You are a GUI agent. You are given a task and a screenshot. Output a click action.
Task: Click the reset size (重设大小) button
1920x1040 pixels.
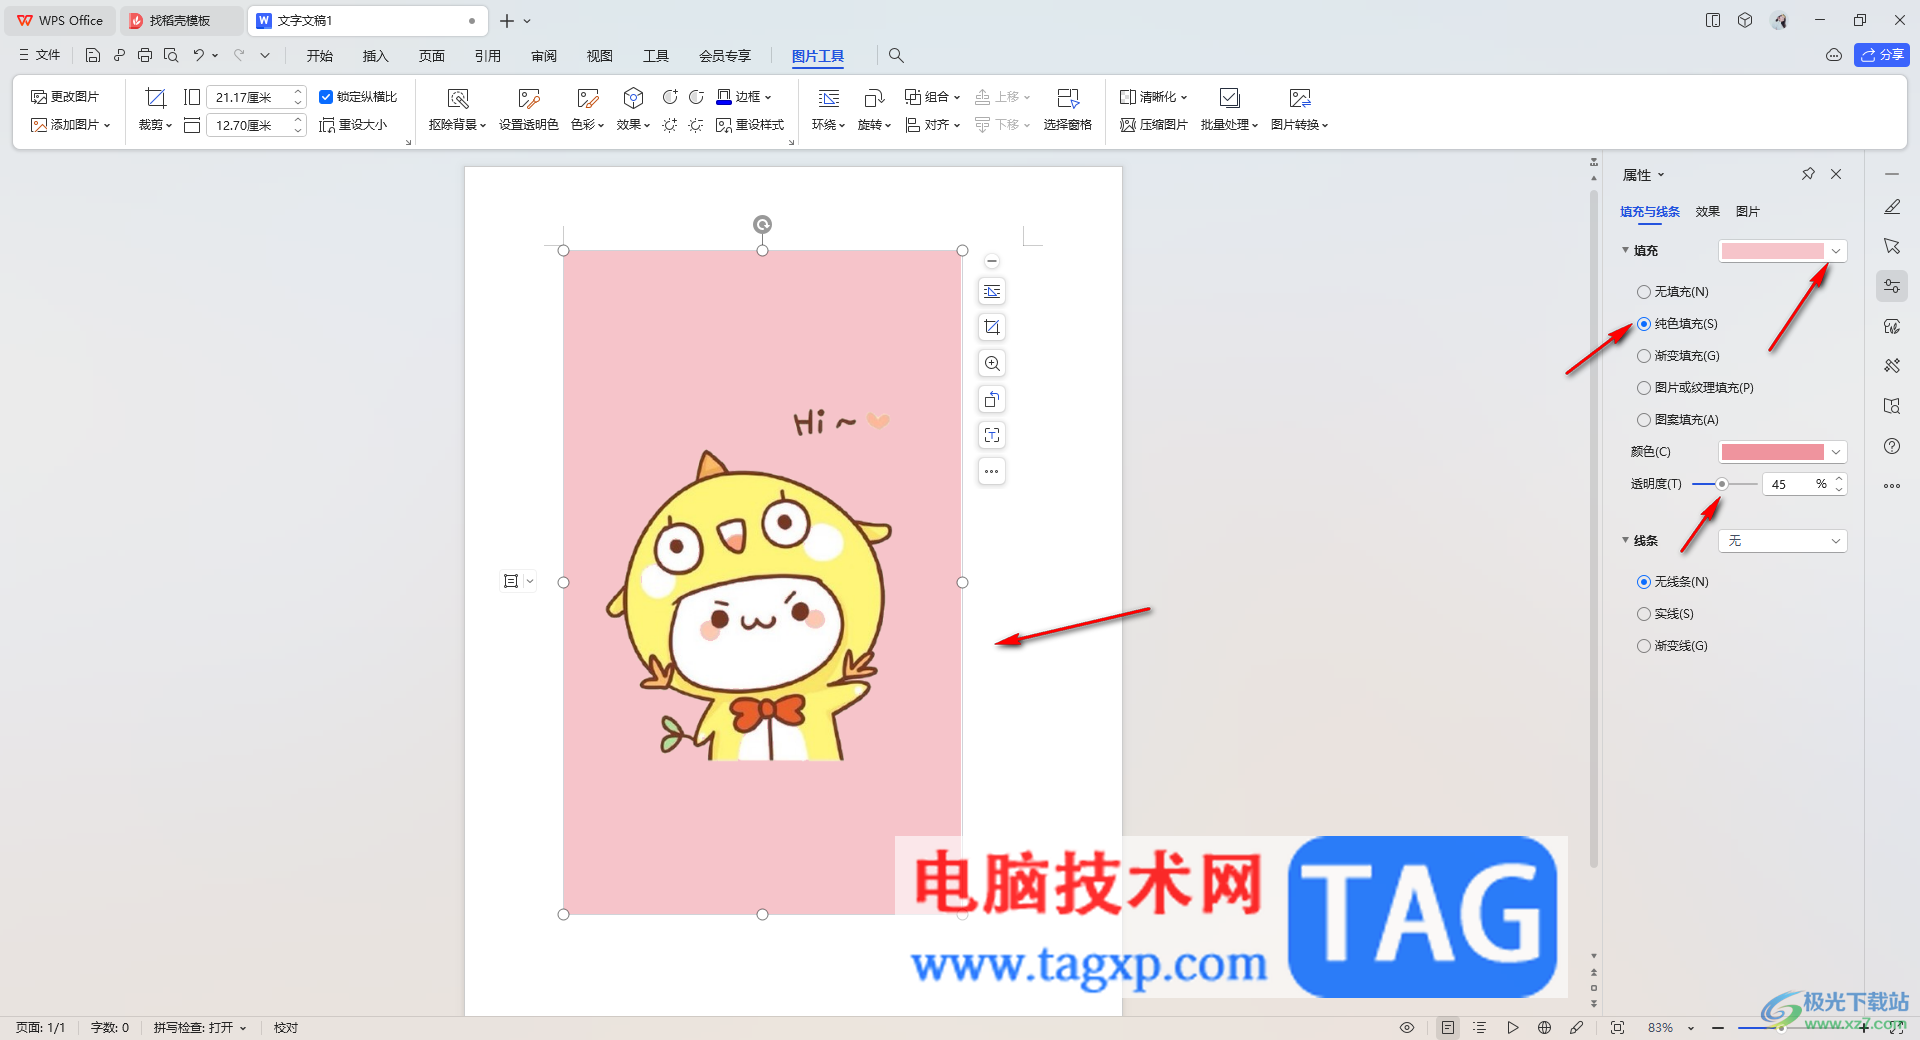point(353,125)
